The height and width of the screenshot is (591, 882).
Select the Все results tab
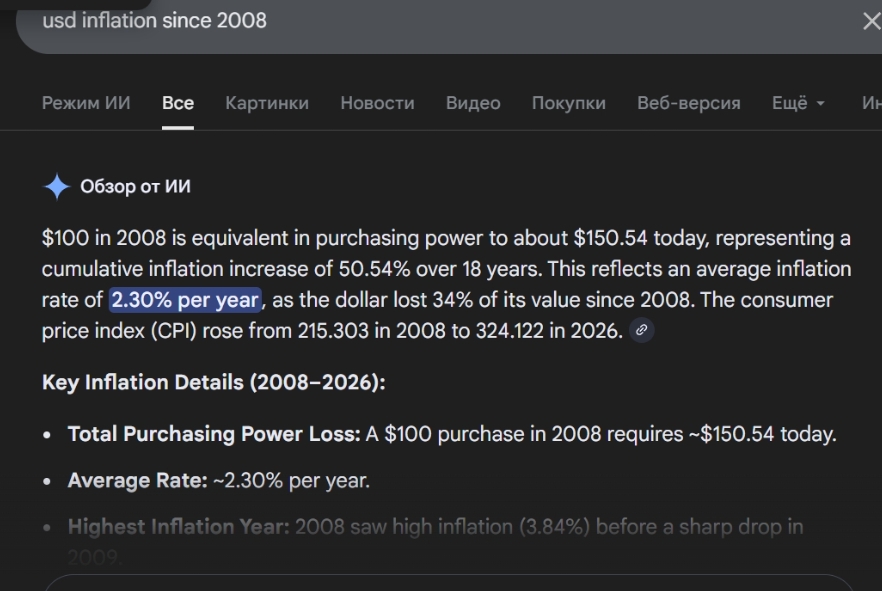click(x=178, y=103)
